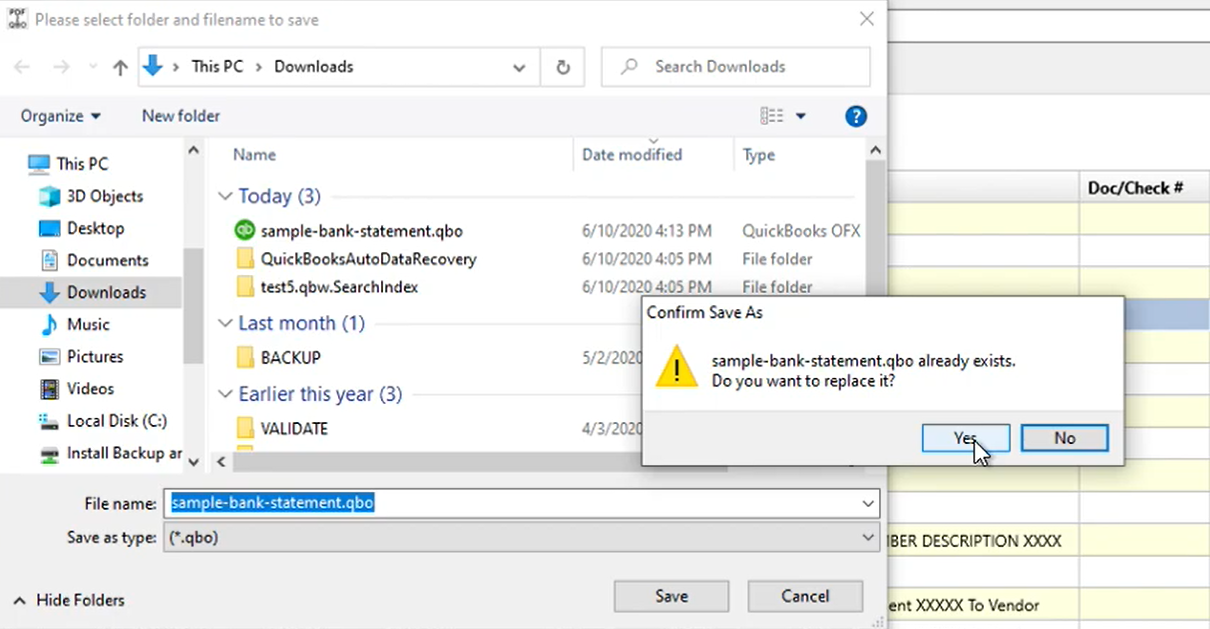This screenshot has height=629, width=1210.
Task: Go up one folder level arrow
Action: point(120,67)
